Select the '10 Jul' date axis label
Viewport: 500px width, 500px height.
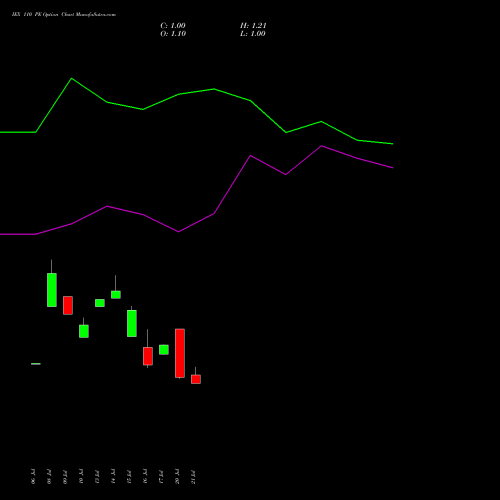click(x=81, y=477)
